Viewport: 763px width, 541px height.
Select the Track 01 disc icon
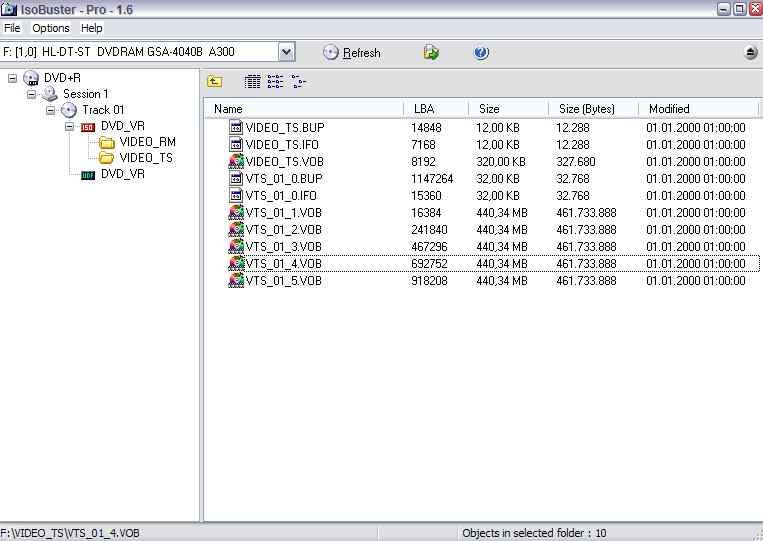(x=69, y=110)
